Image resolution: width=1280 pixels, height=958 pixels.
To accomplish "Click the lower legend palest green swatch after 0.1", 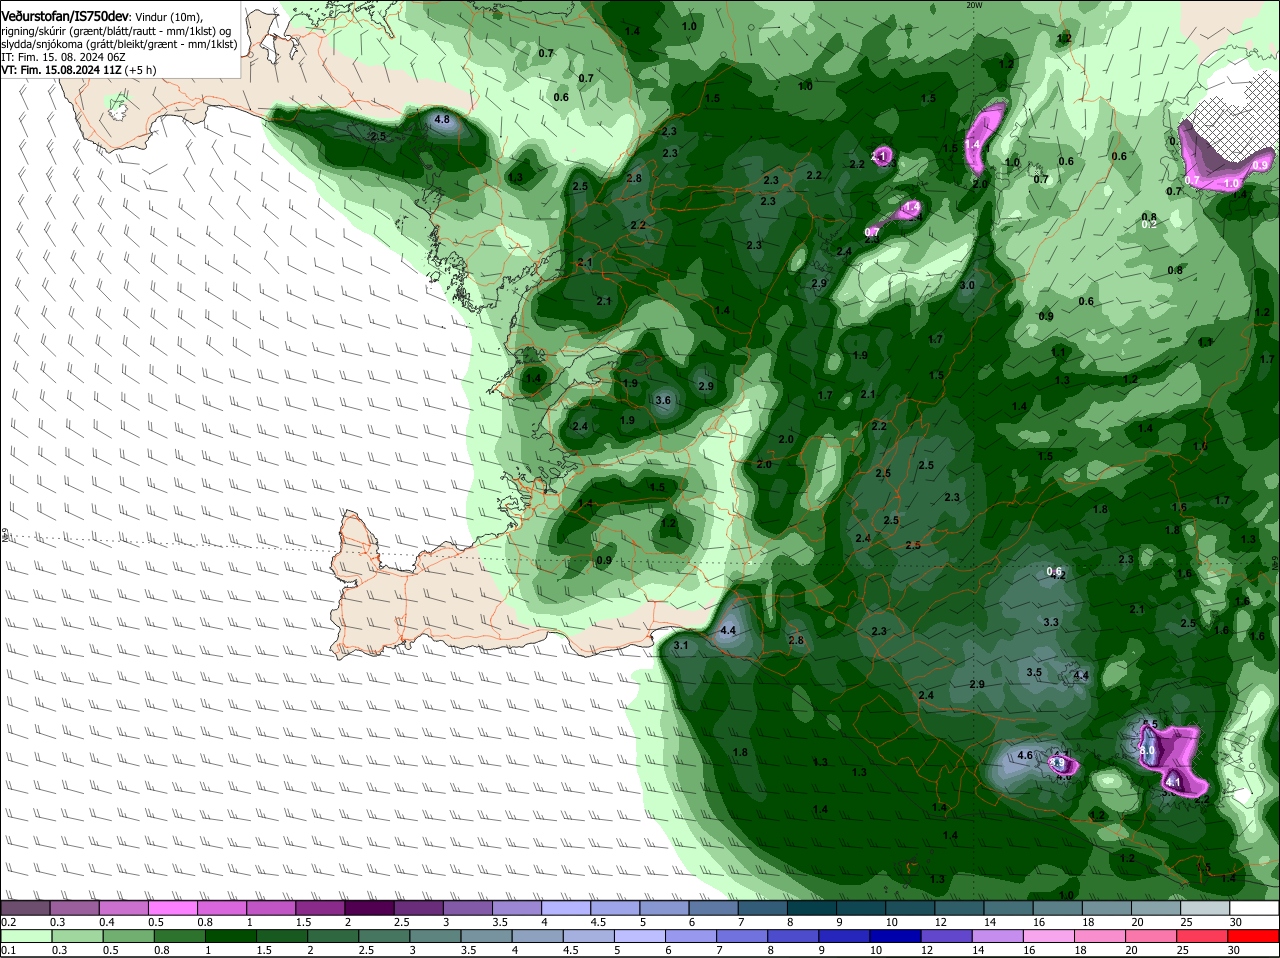I will tap(26, 936).
